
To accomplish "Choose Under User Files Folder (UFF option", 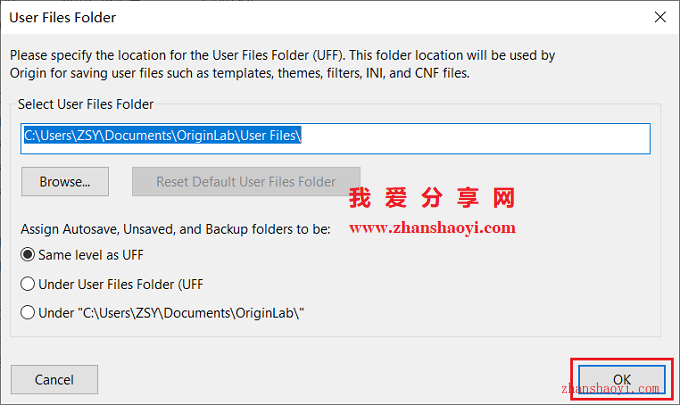I will coord(27,284).
